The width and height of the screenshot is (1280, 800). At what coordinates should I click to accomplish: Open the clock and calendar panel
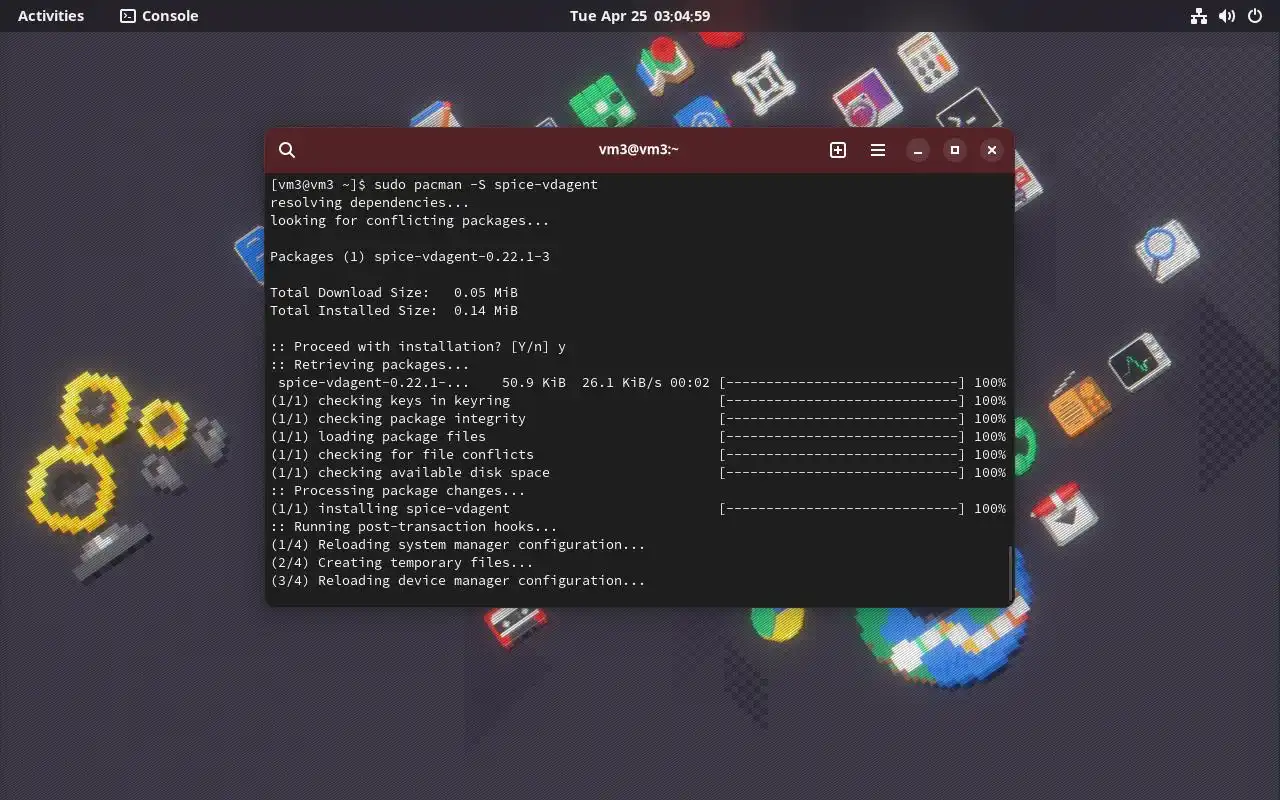[640, 16]
